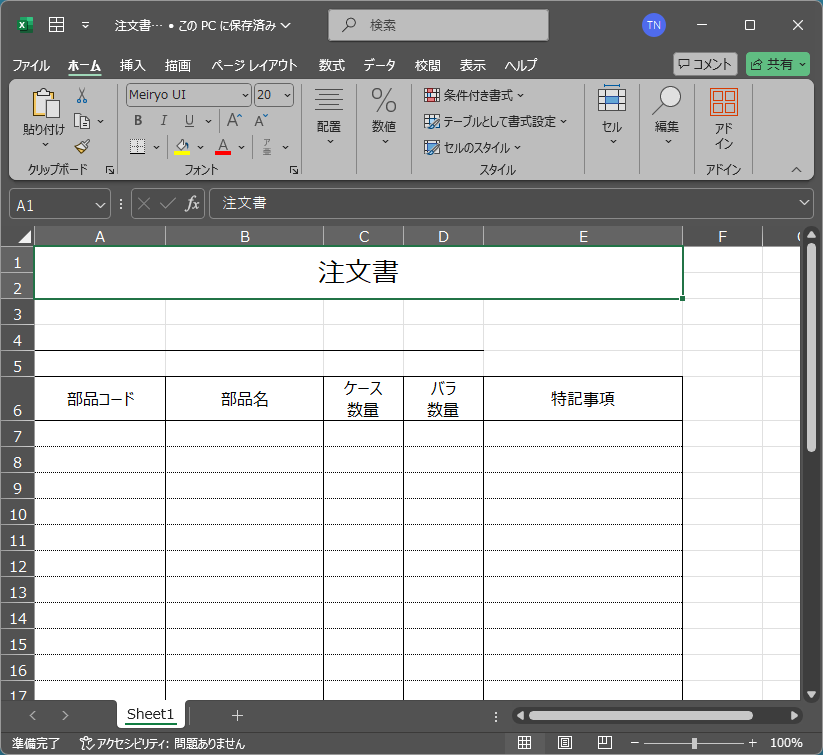Expand the formula bar chevron
The image size is (823, 755).
point(804,203)
